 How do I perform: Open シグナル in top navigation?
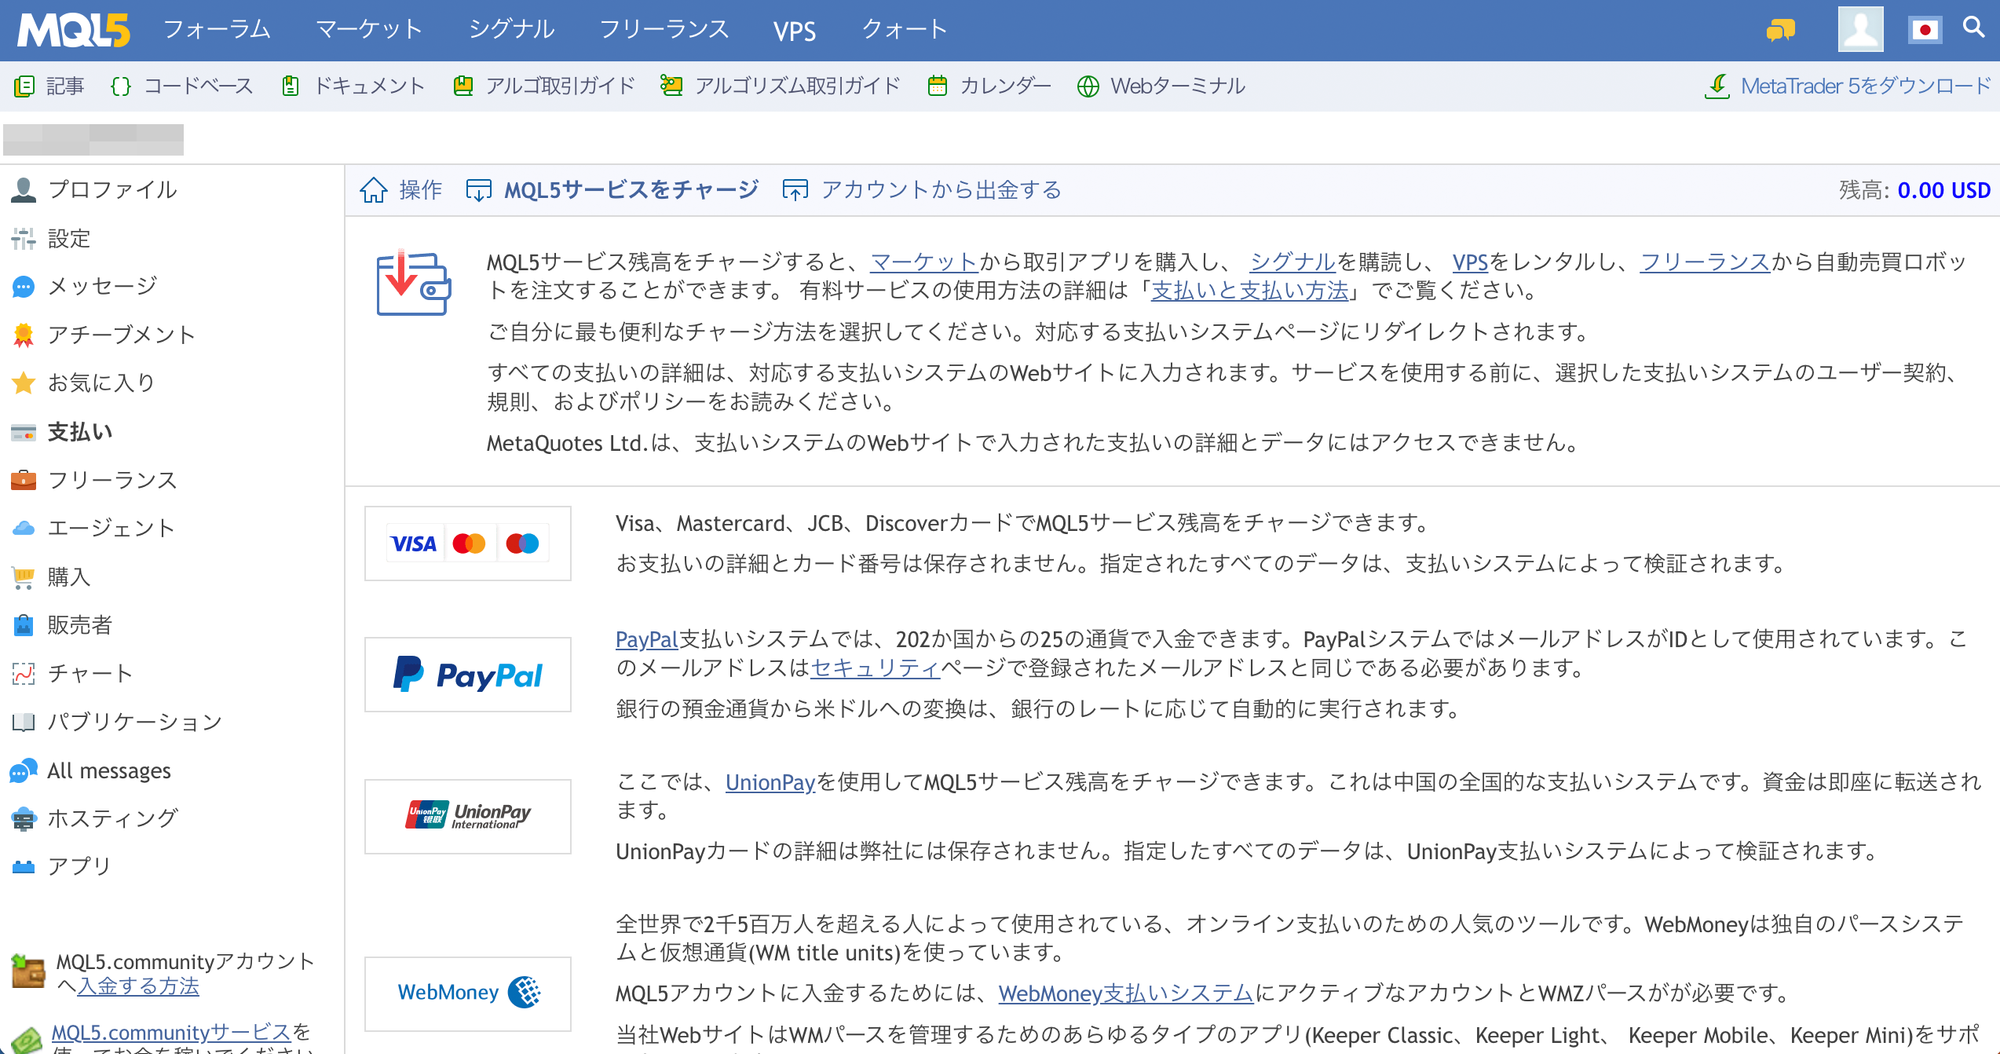tap(512, 30)
